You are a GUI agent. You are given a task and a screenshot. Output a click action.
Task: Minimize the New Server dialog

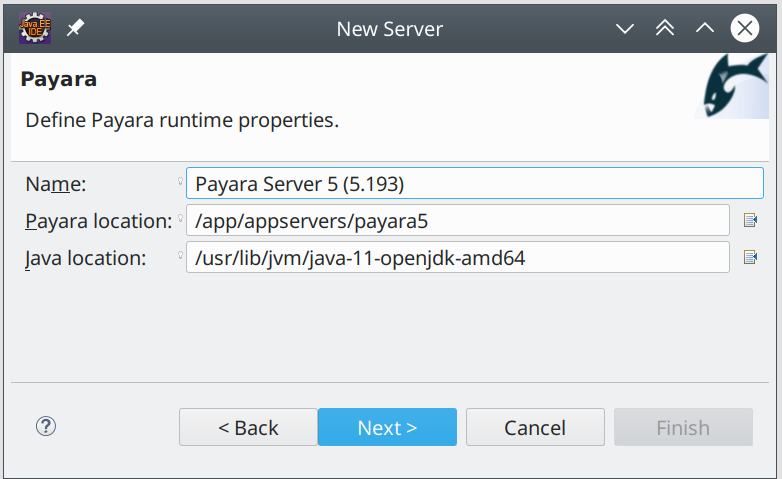(x=626, y=28)
